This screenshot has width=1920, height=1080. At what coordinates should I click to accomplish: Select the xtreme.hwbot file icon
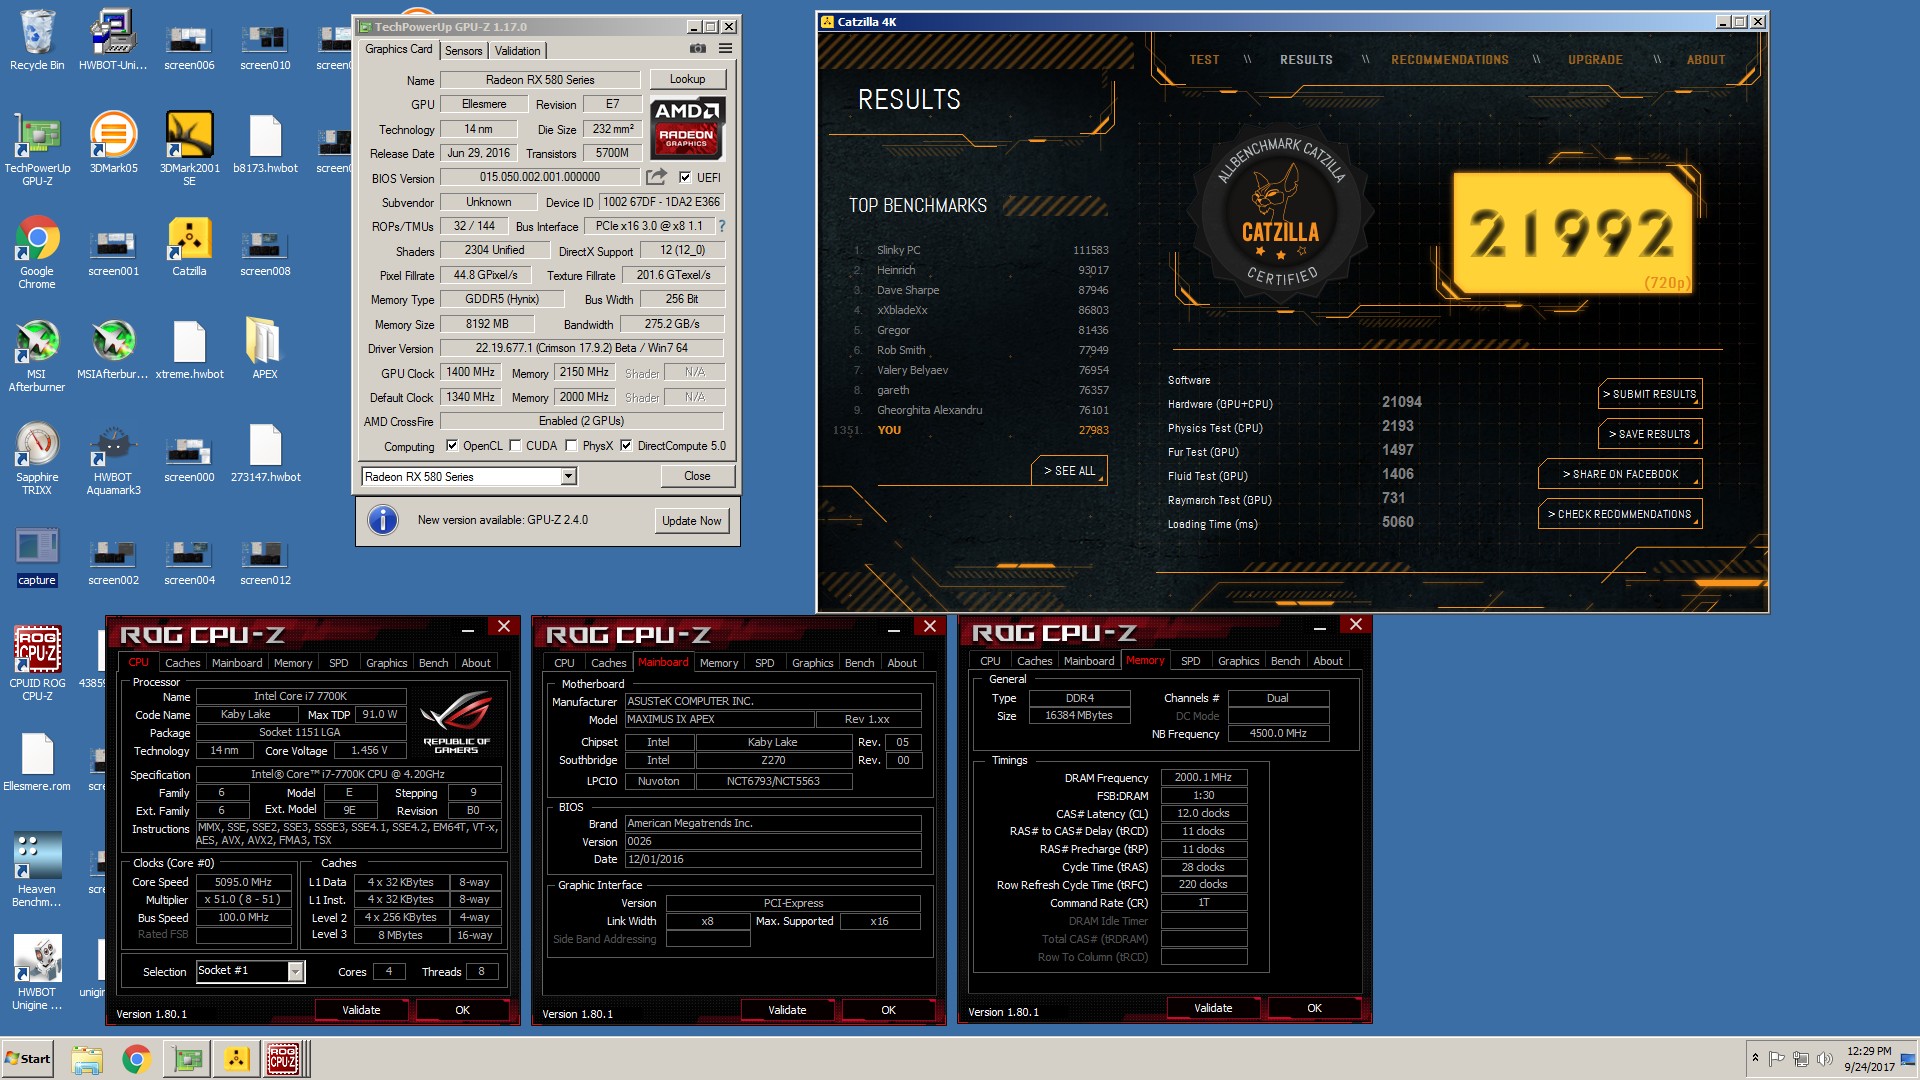(189, 349)
